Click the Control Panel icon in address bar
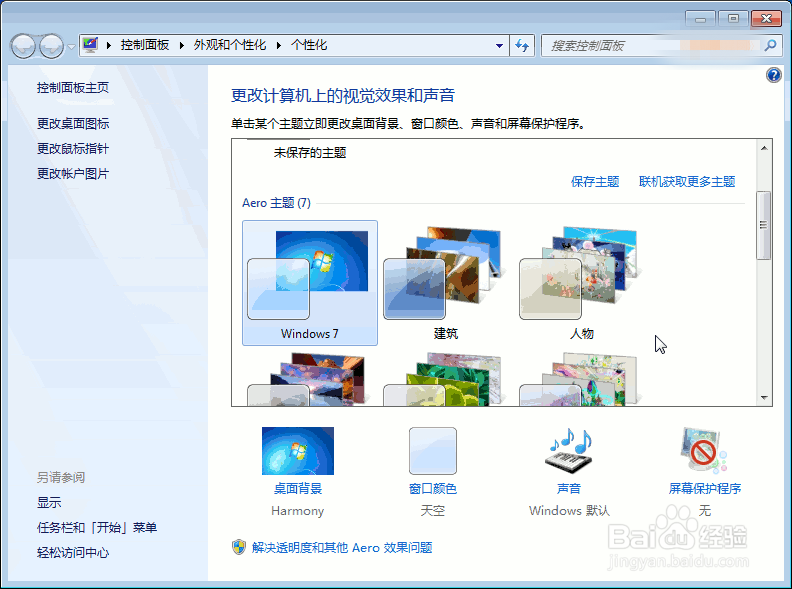The height and width of the screenshot is (589, 792). (x=90, y=45)
